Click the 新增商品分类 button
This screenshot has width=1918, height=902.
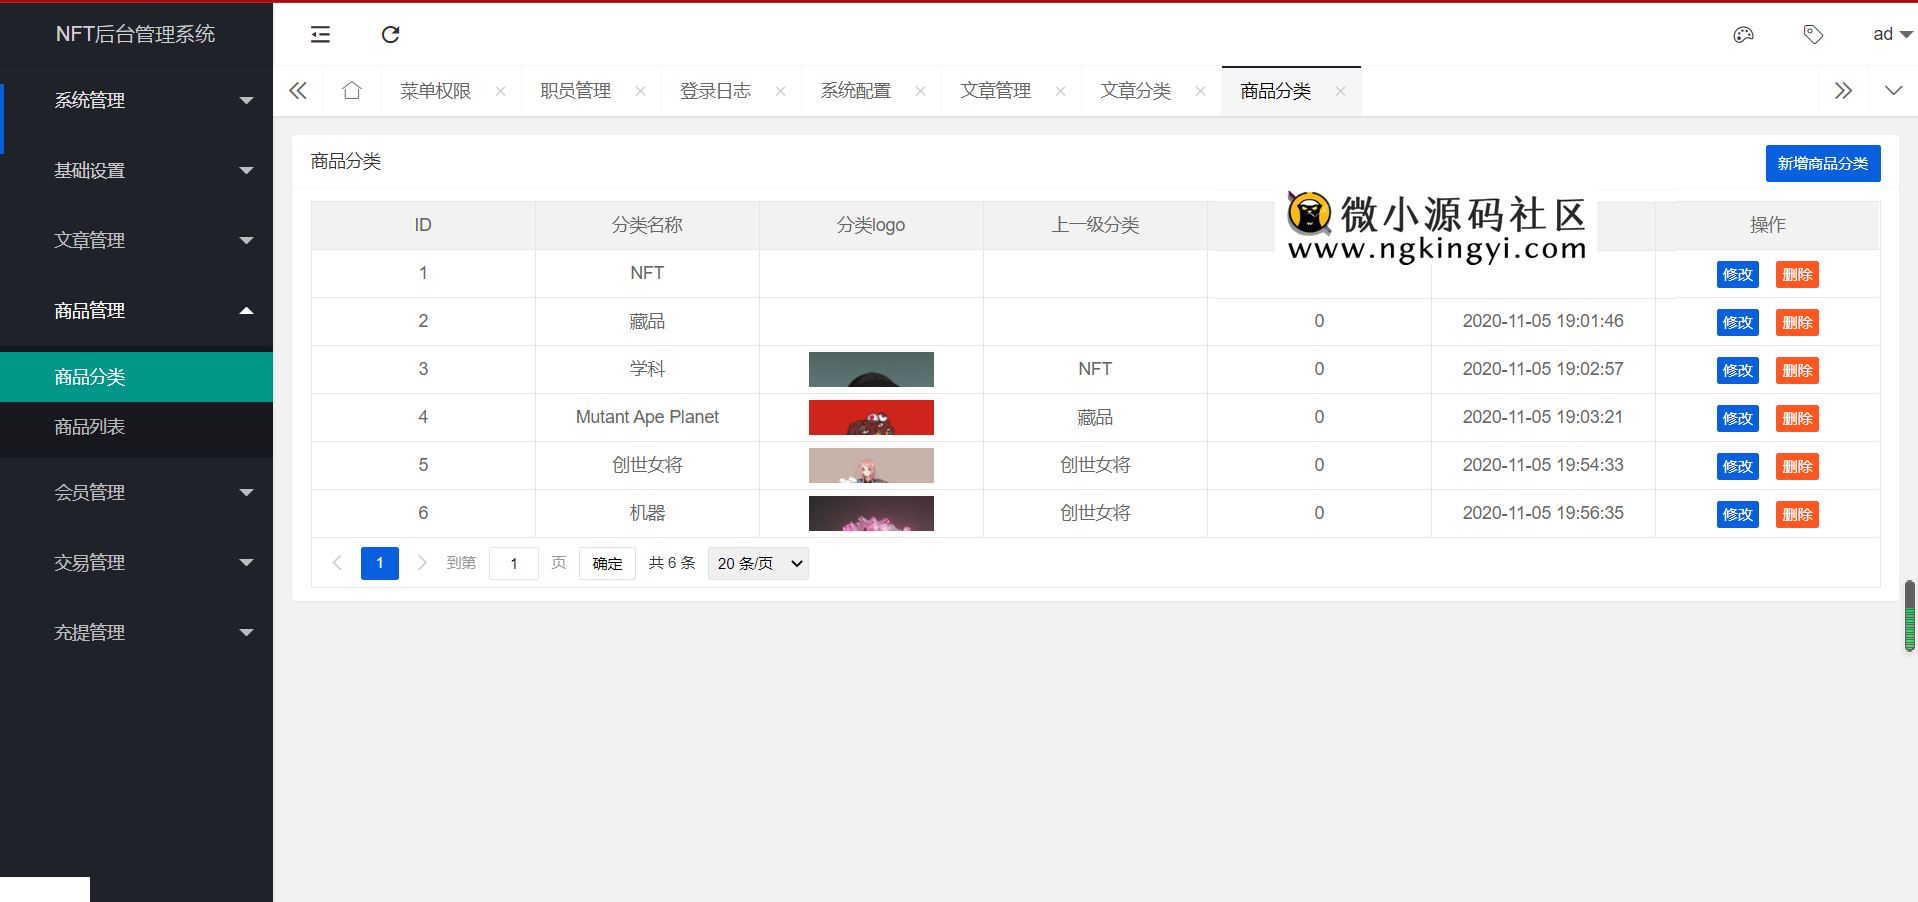[x=1822, y=164]
